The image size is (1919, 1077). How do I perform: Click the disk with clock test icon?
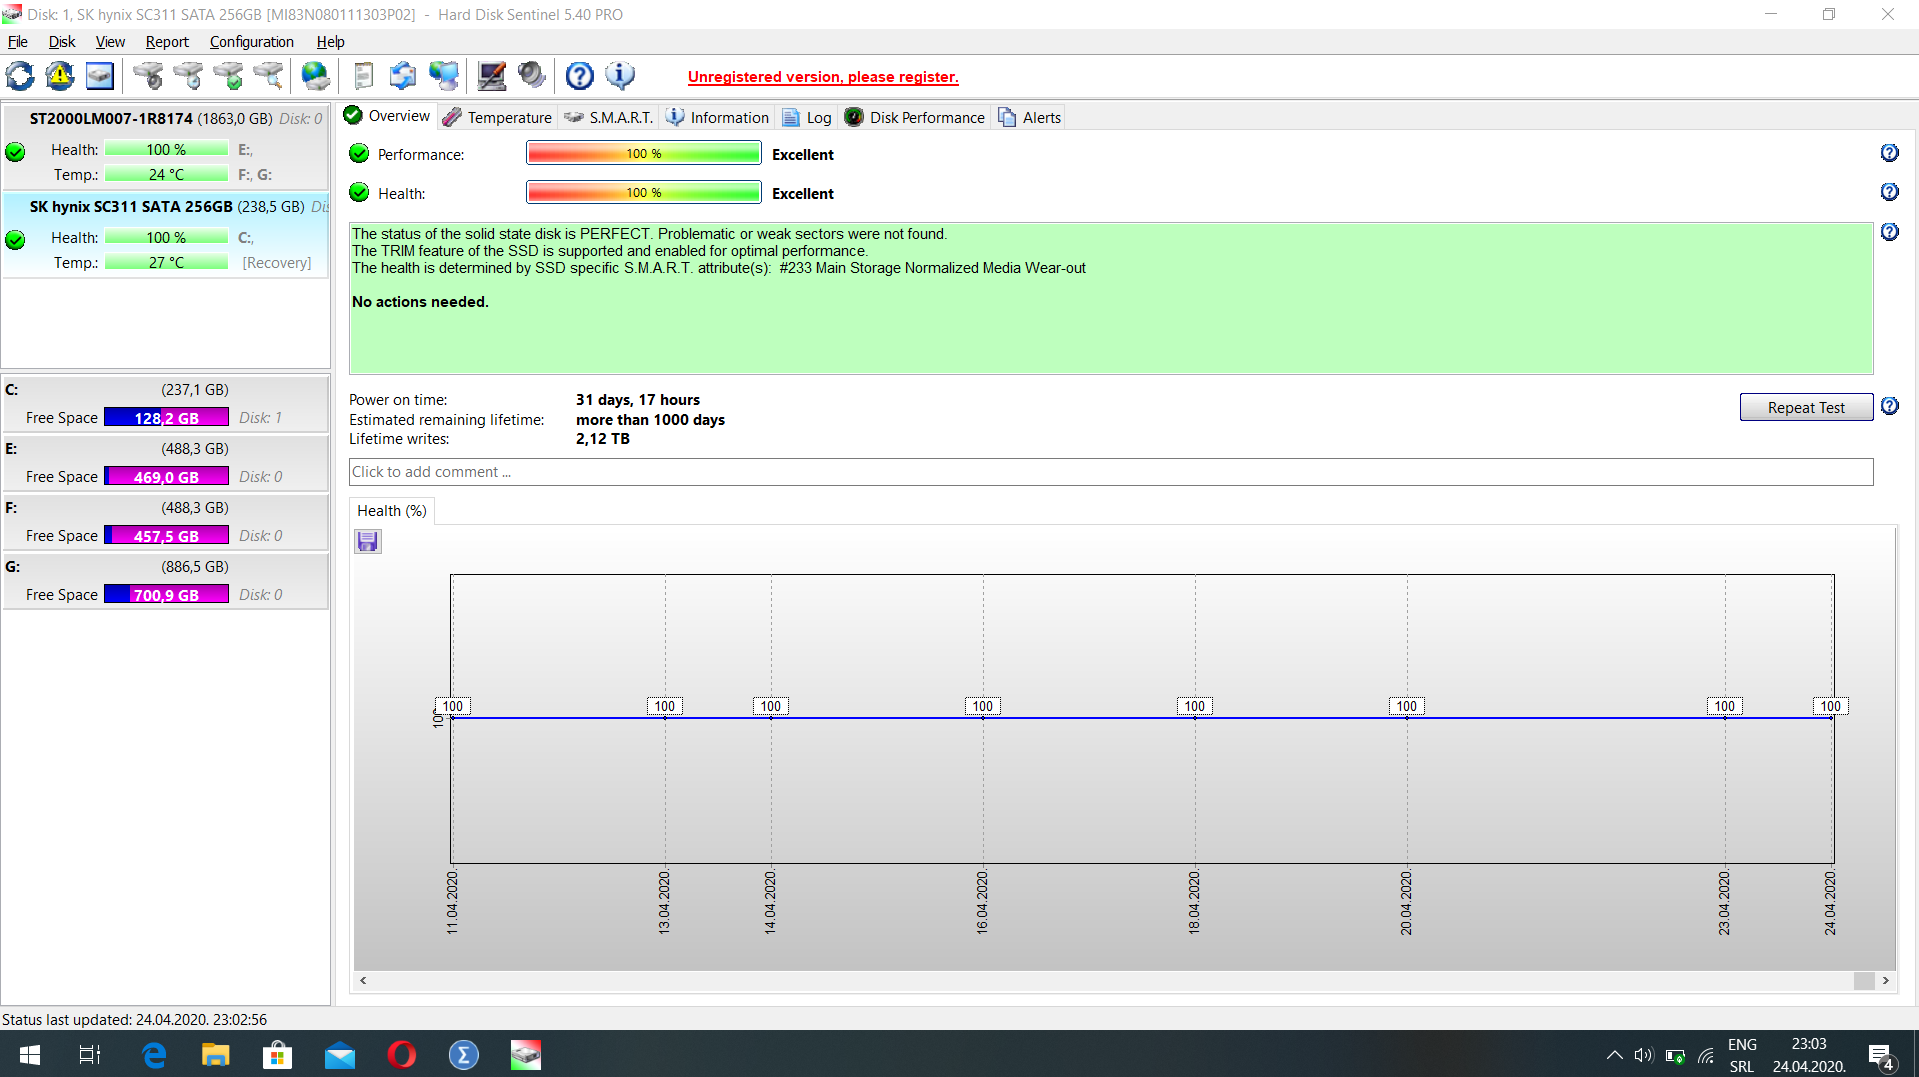click(x=188, y=76)
